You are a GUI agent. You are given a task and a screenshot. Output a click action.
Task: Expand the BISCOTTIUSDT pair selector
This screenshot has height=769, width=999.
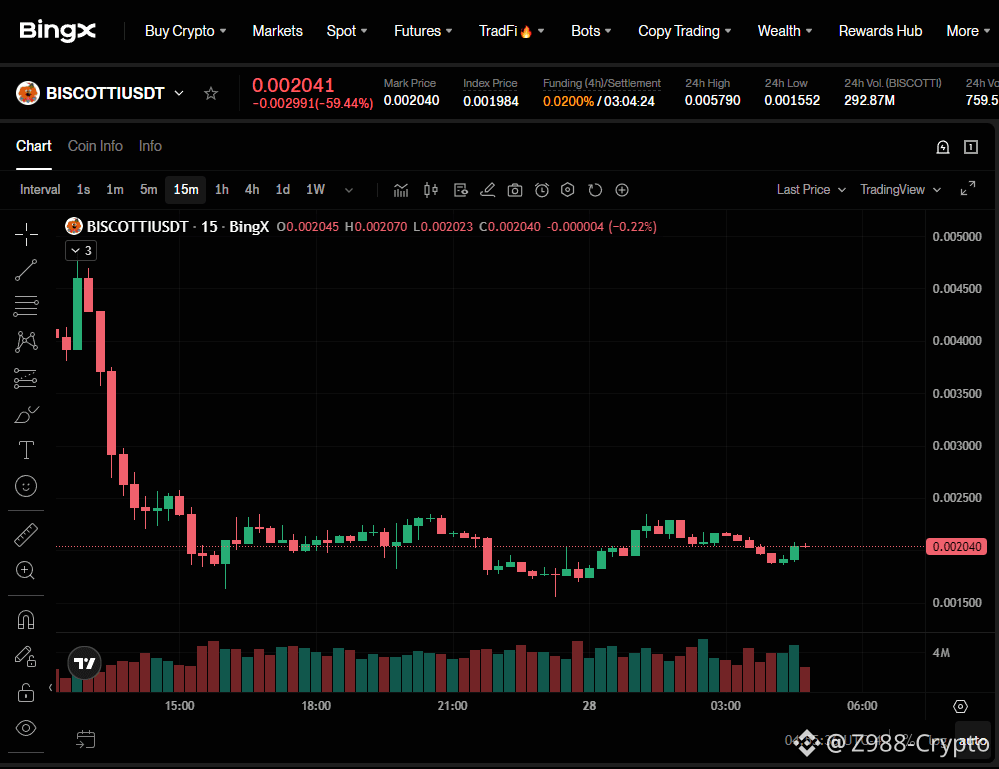pyautogui.click(x=179, y=93)
